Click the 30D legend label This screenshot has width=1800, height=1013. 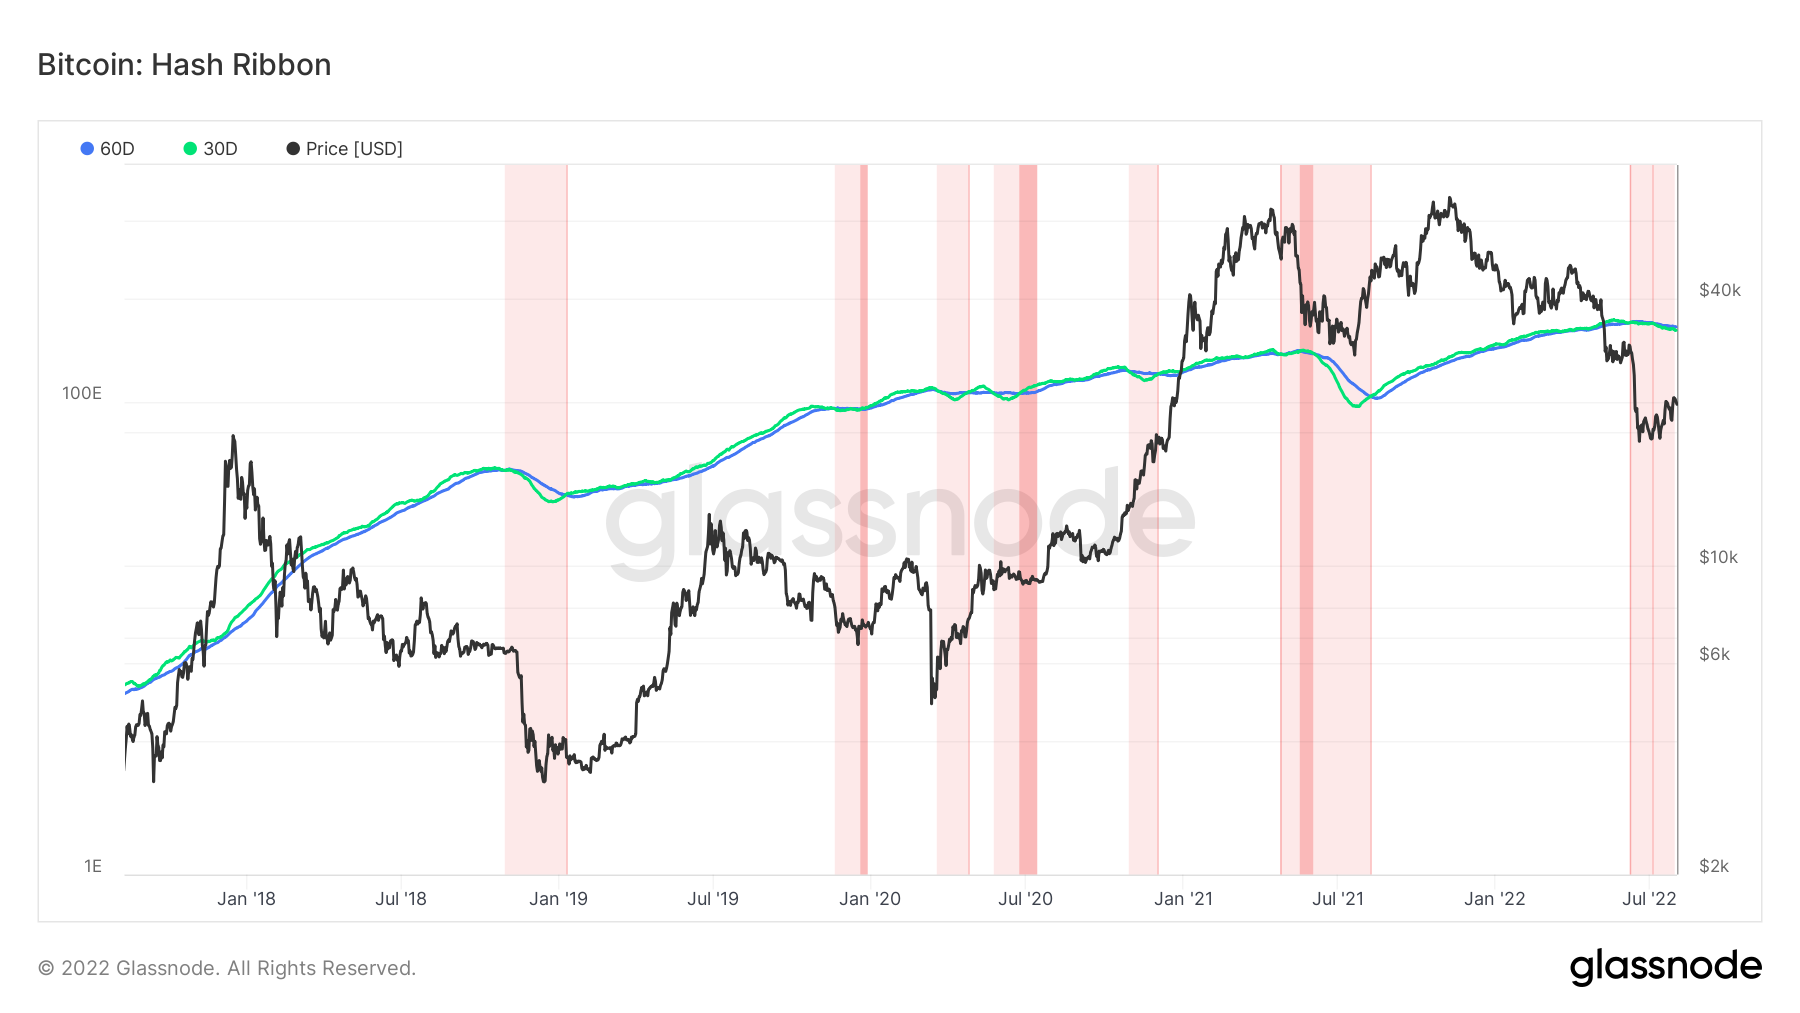click(220, 149)
